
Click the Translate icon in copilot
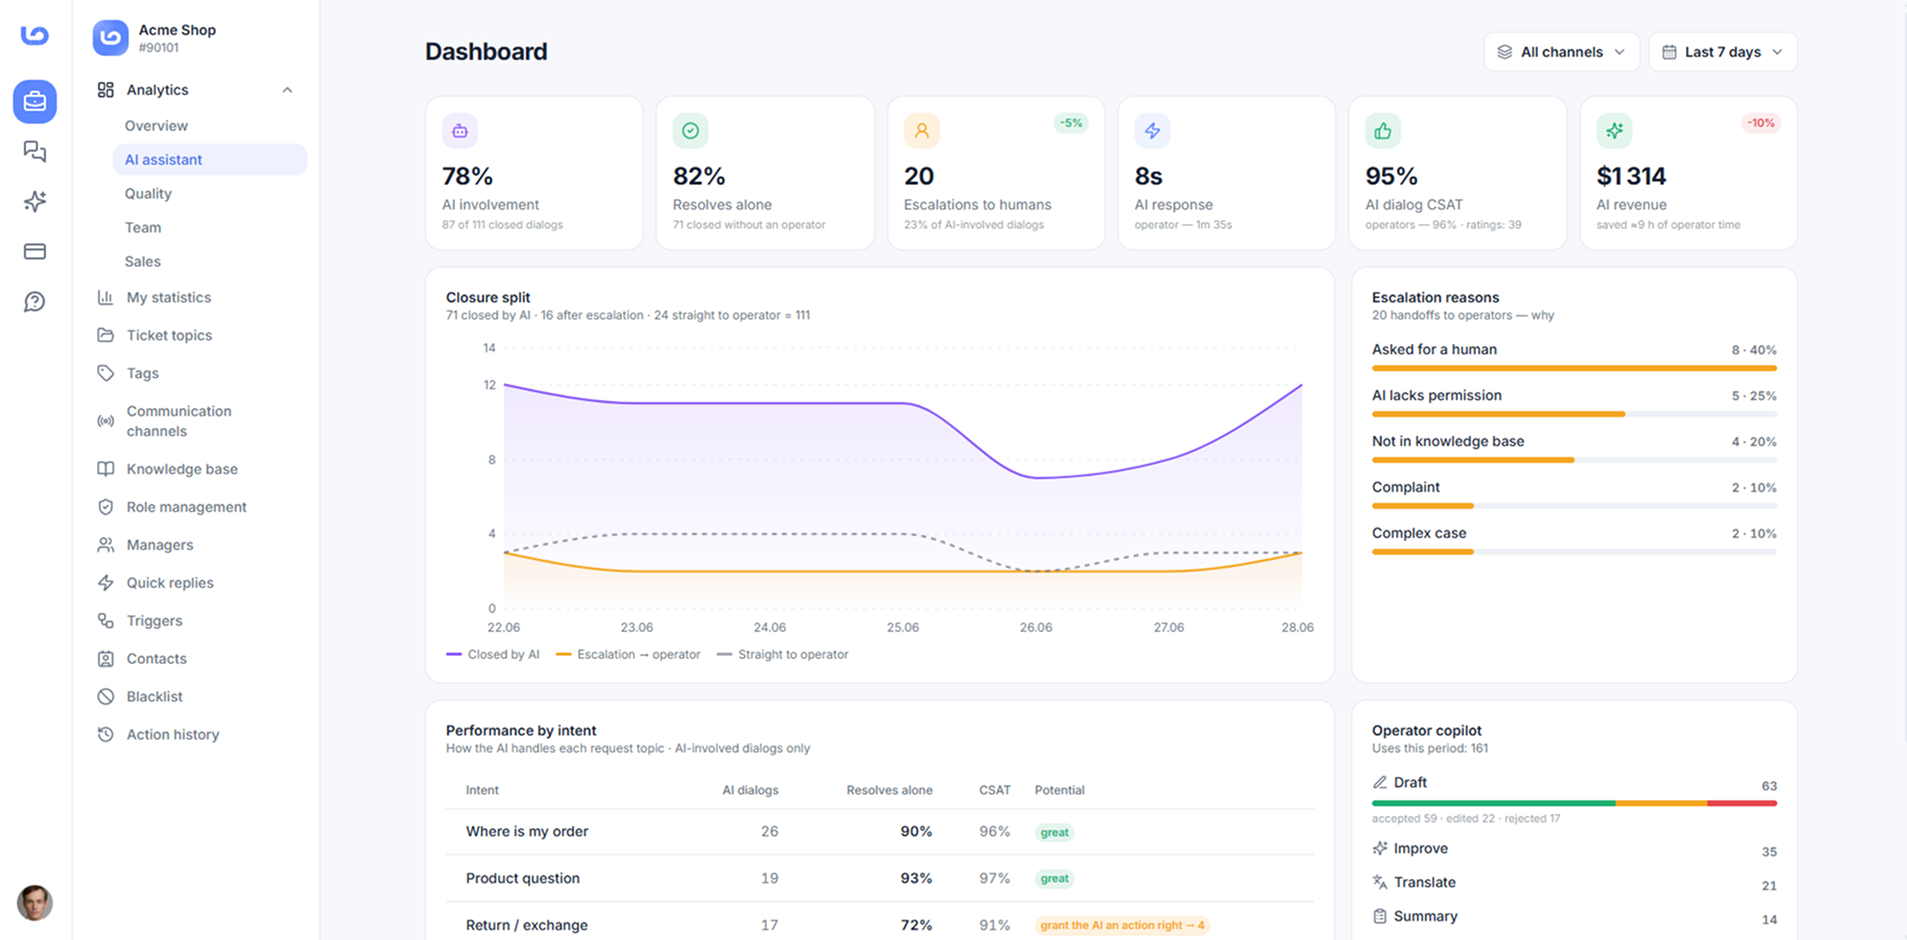pyautogui.click(x=1380, y=883)
